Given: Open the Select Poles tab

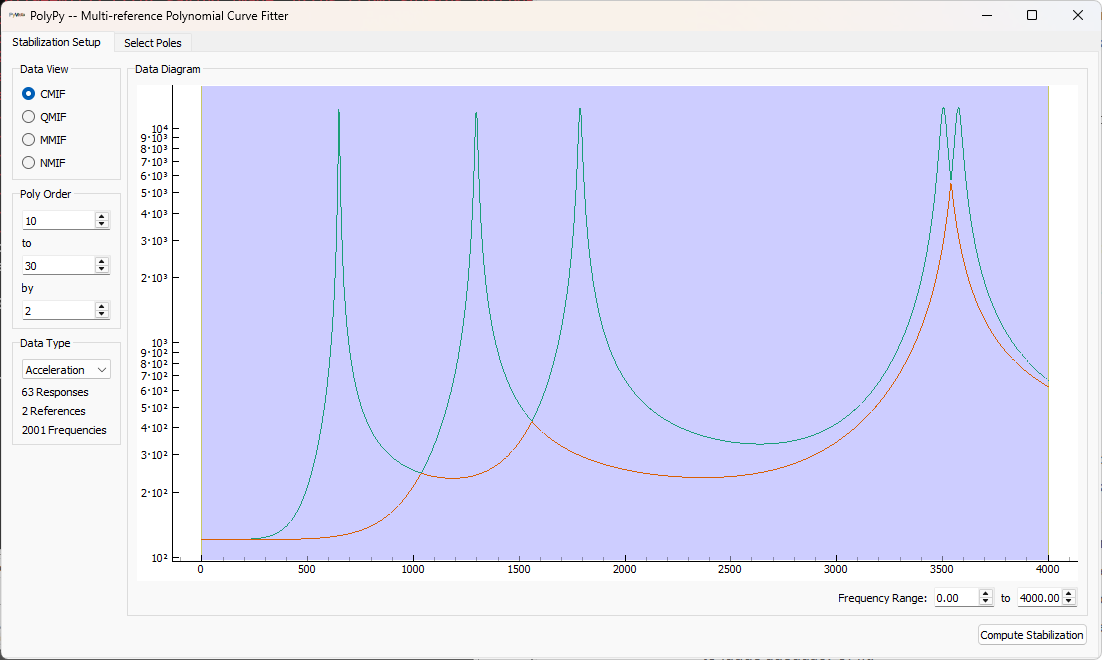Looking at the screenshot, I should tap(152, 43).
